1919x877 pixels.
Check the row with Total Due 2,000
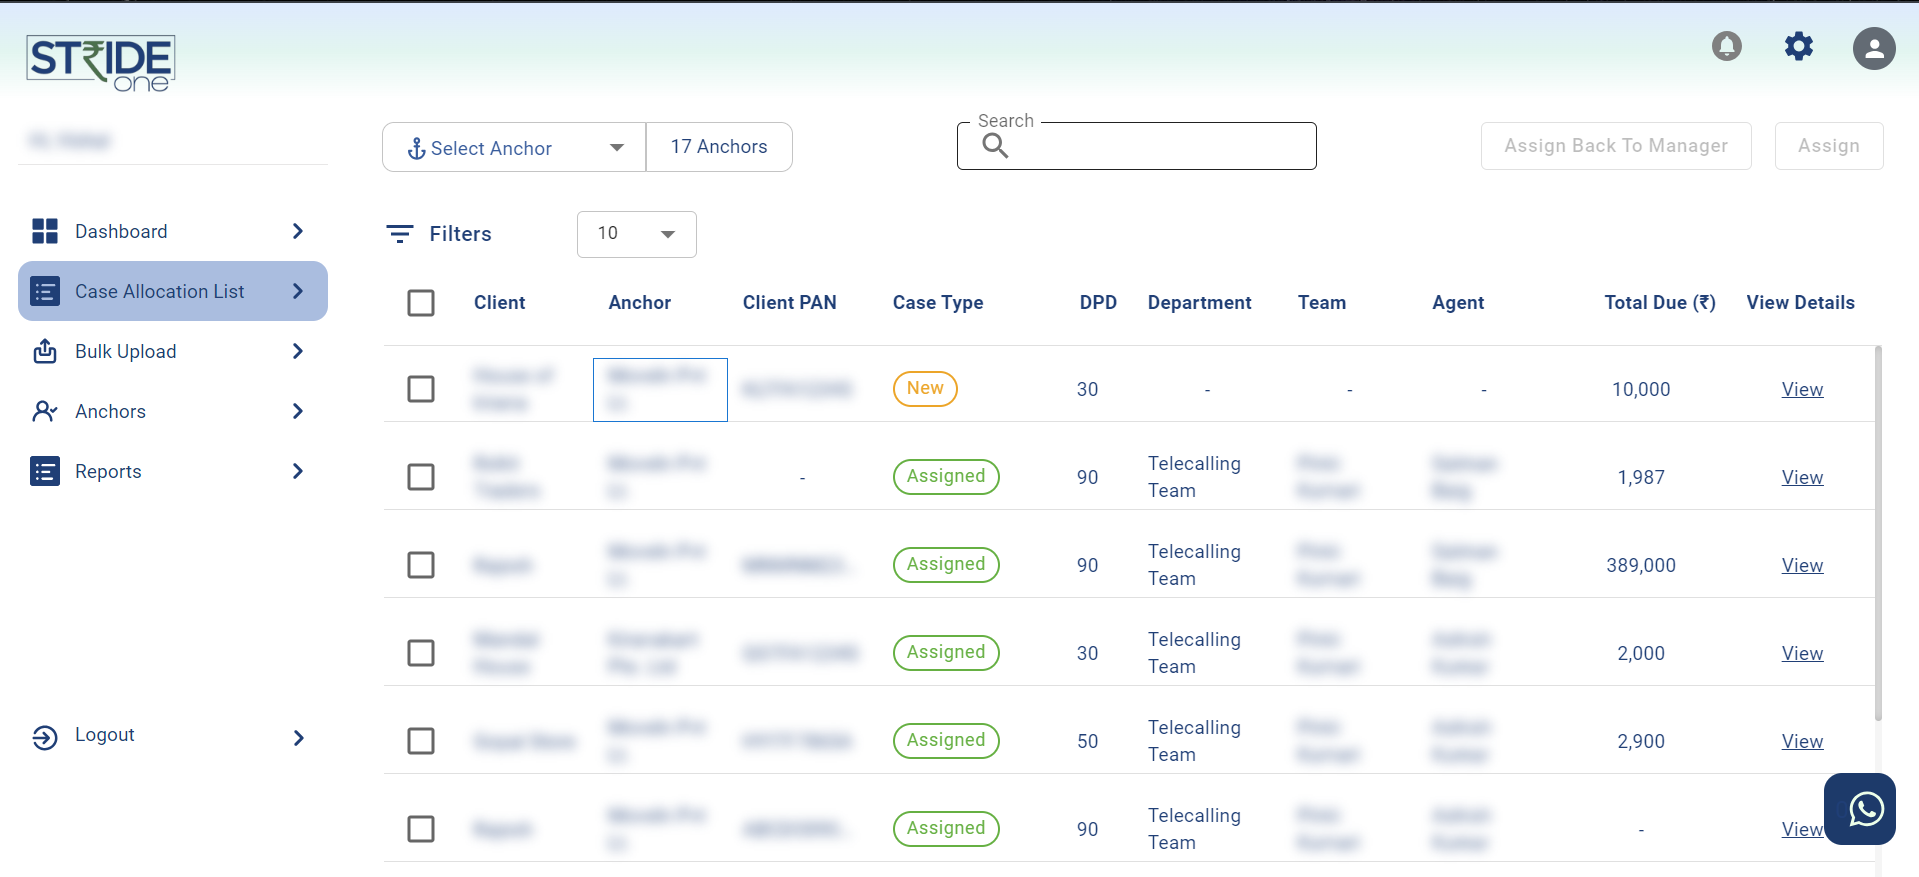coord(421,653)
